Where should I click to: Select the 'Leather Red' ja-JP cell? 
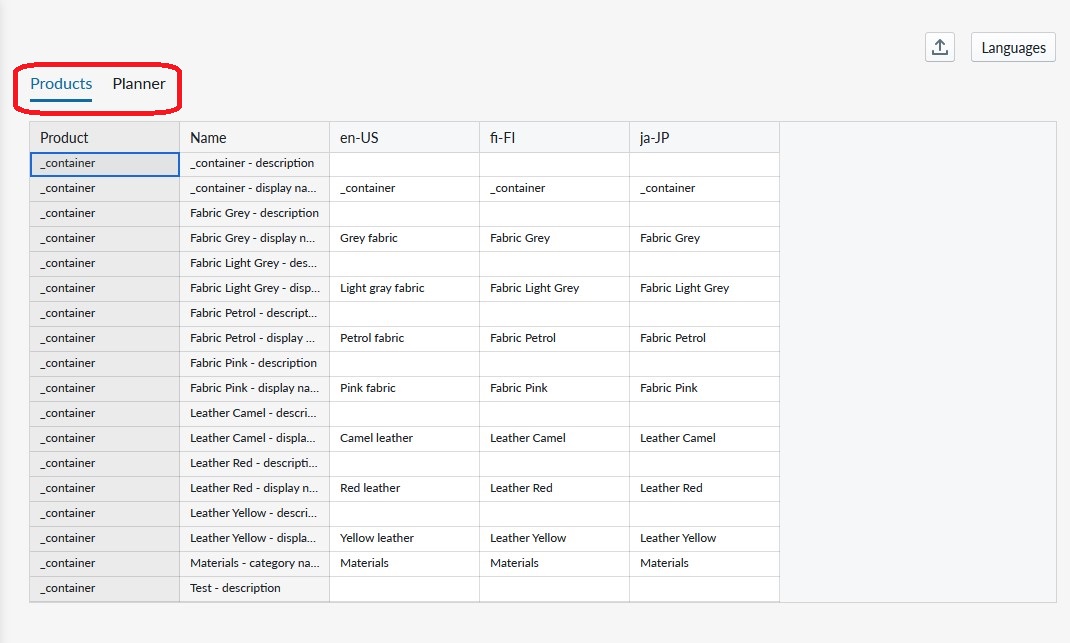[704, 489]
